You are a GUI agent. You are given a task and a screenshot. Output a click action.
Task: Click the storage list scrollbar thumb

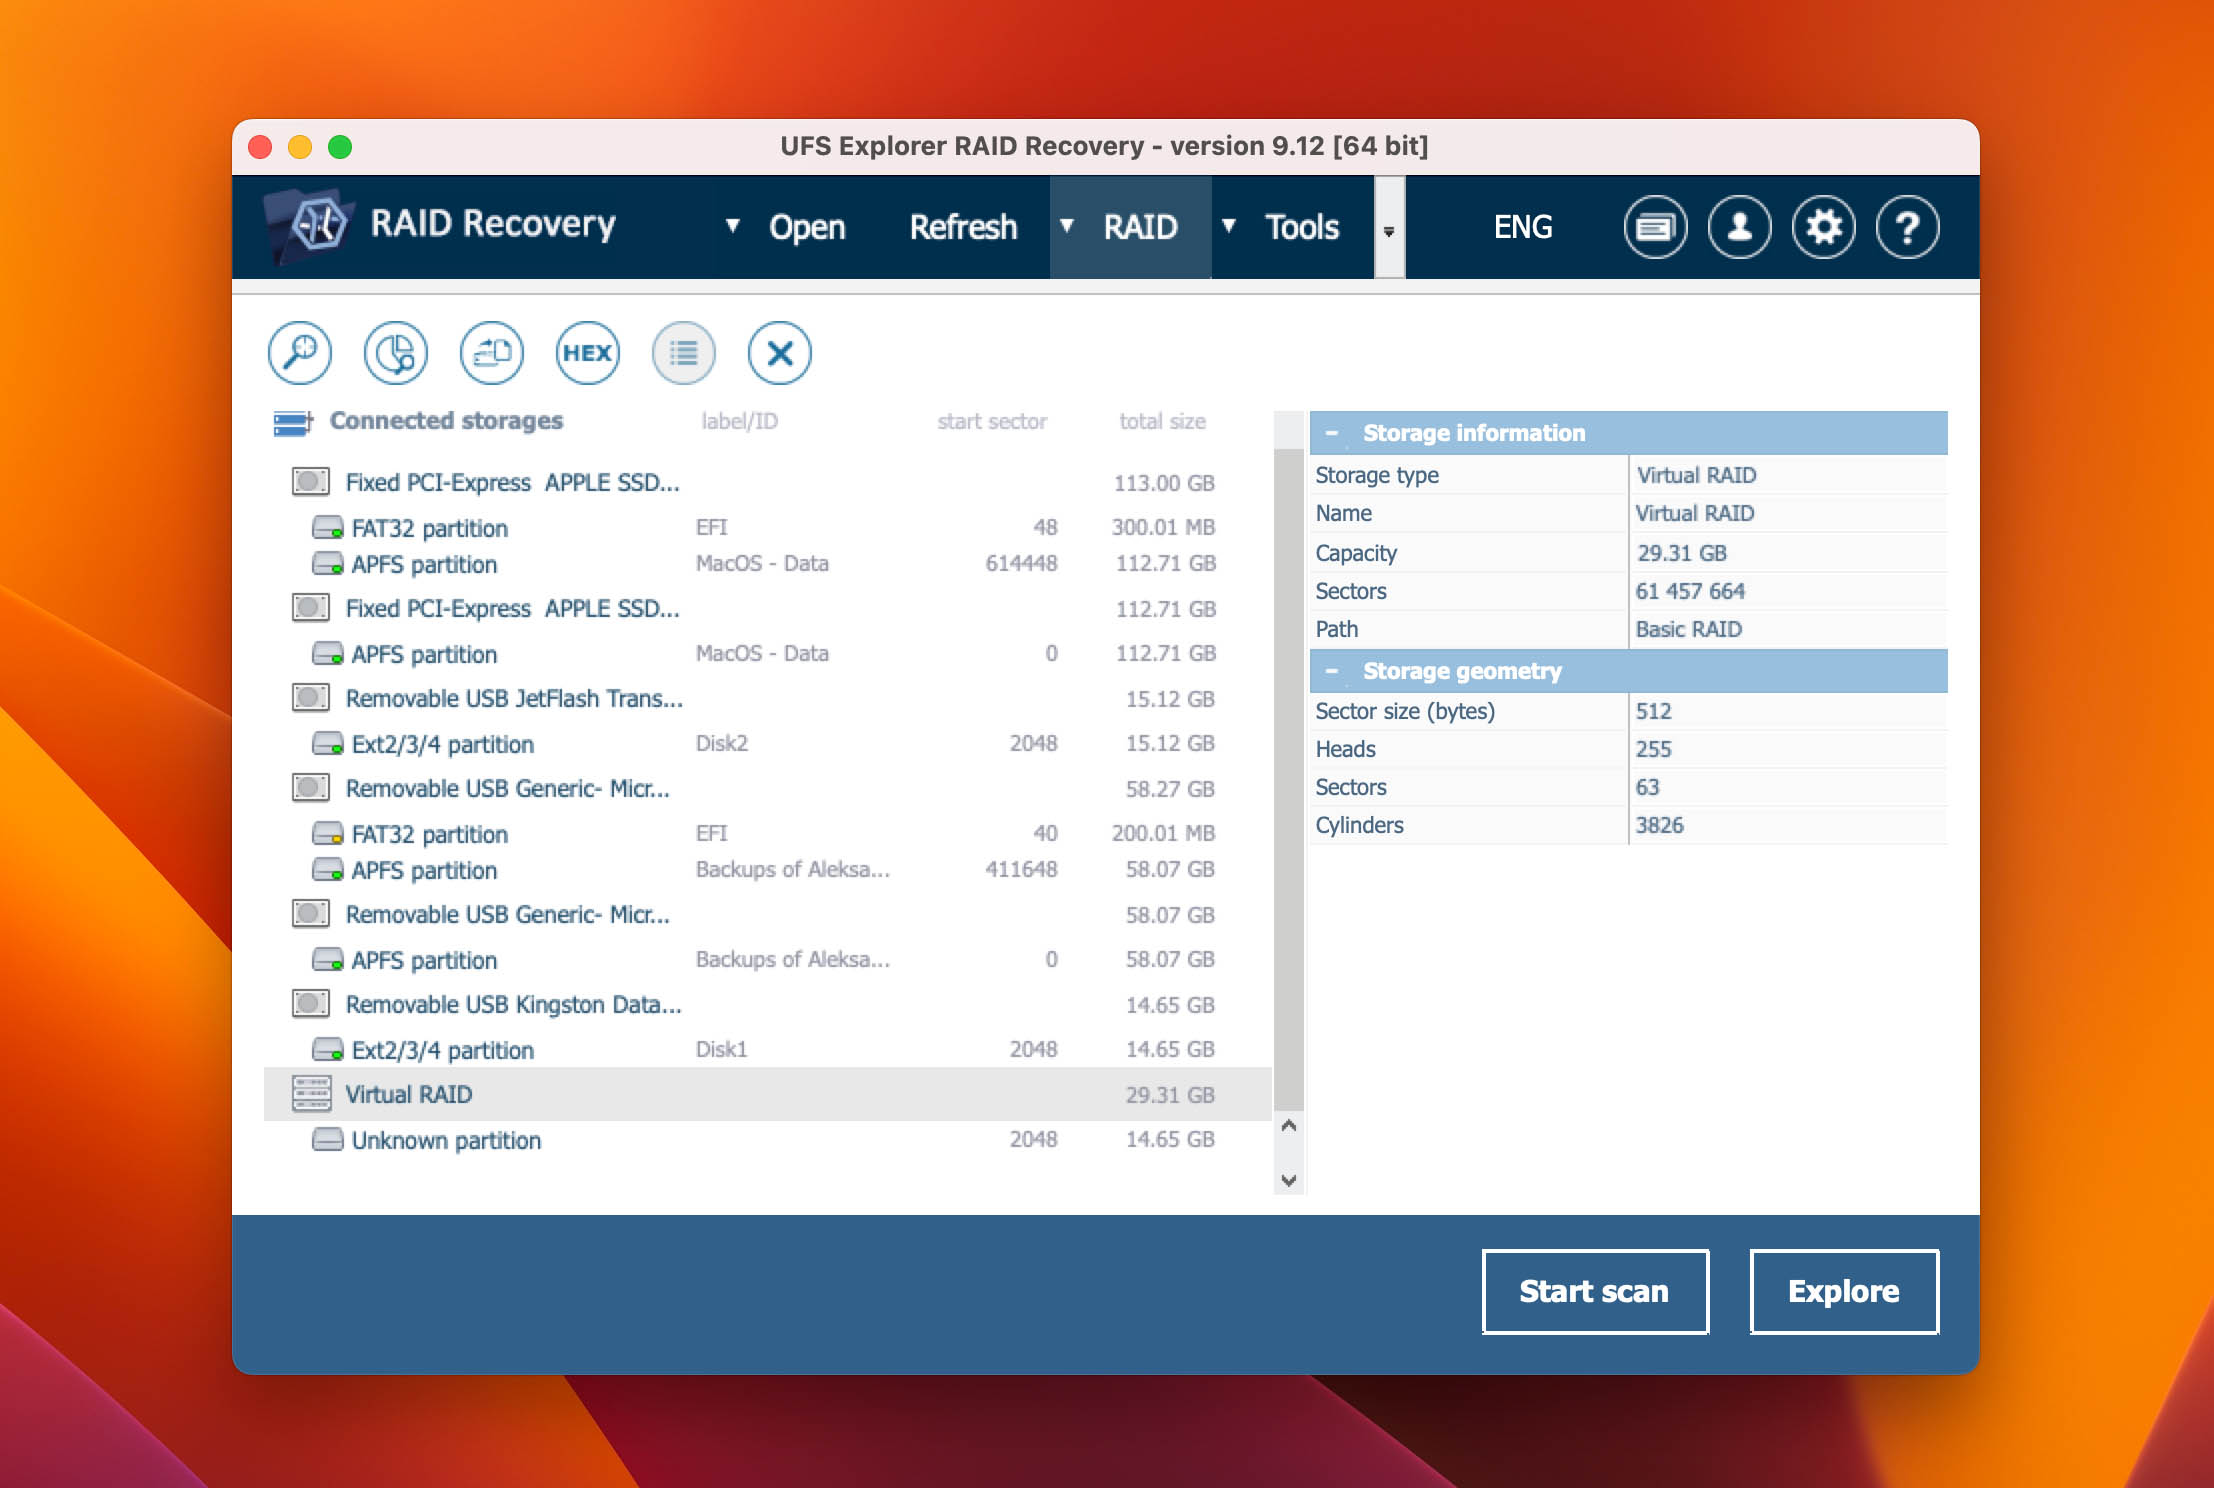1289,780
